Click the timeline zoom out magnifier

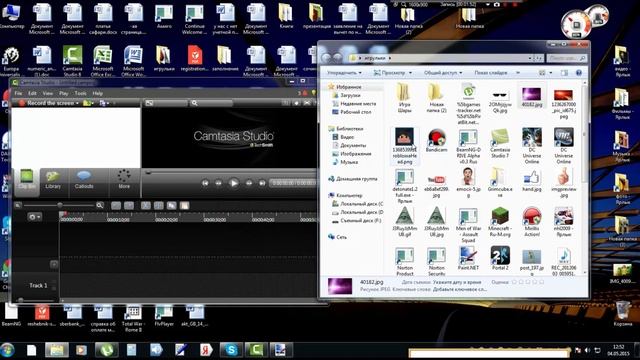pos(18,205)
